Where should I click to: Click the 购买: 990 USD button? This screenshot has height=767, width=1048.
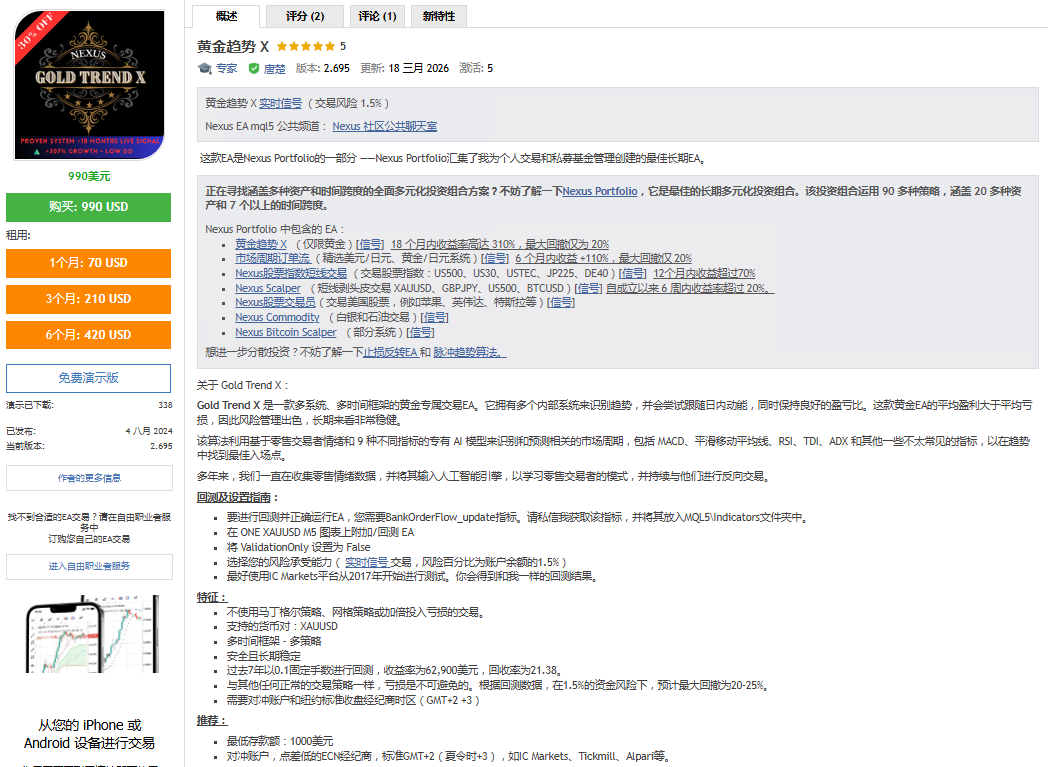pyautogui.click(x=88, y=207)
